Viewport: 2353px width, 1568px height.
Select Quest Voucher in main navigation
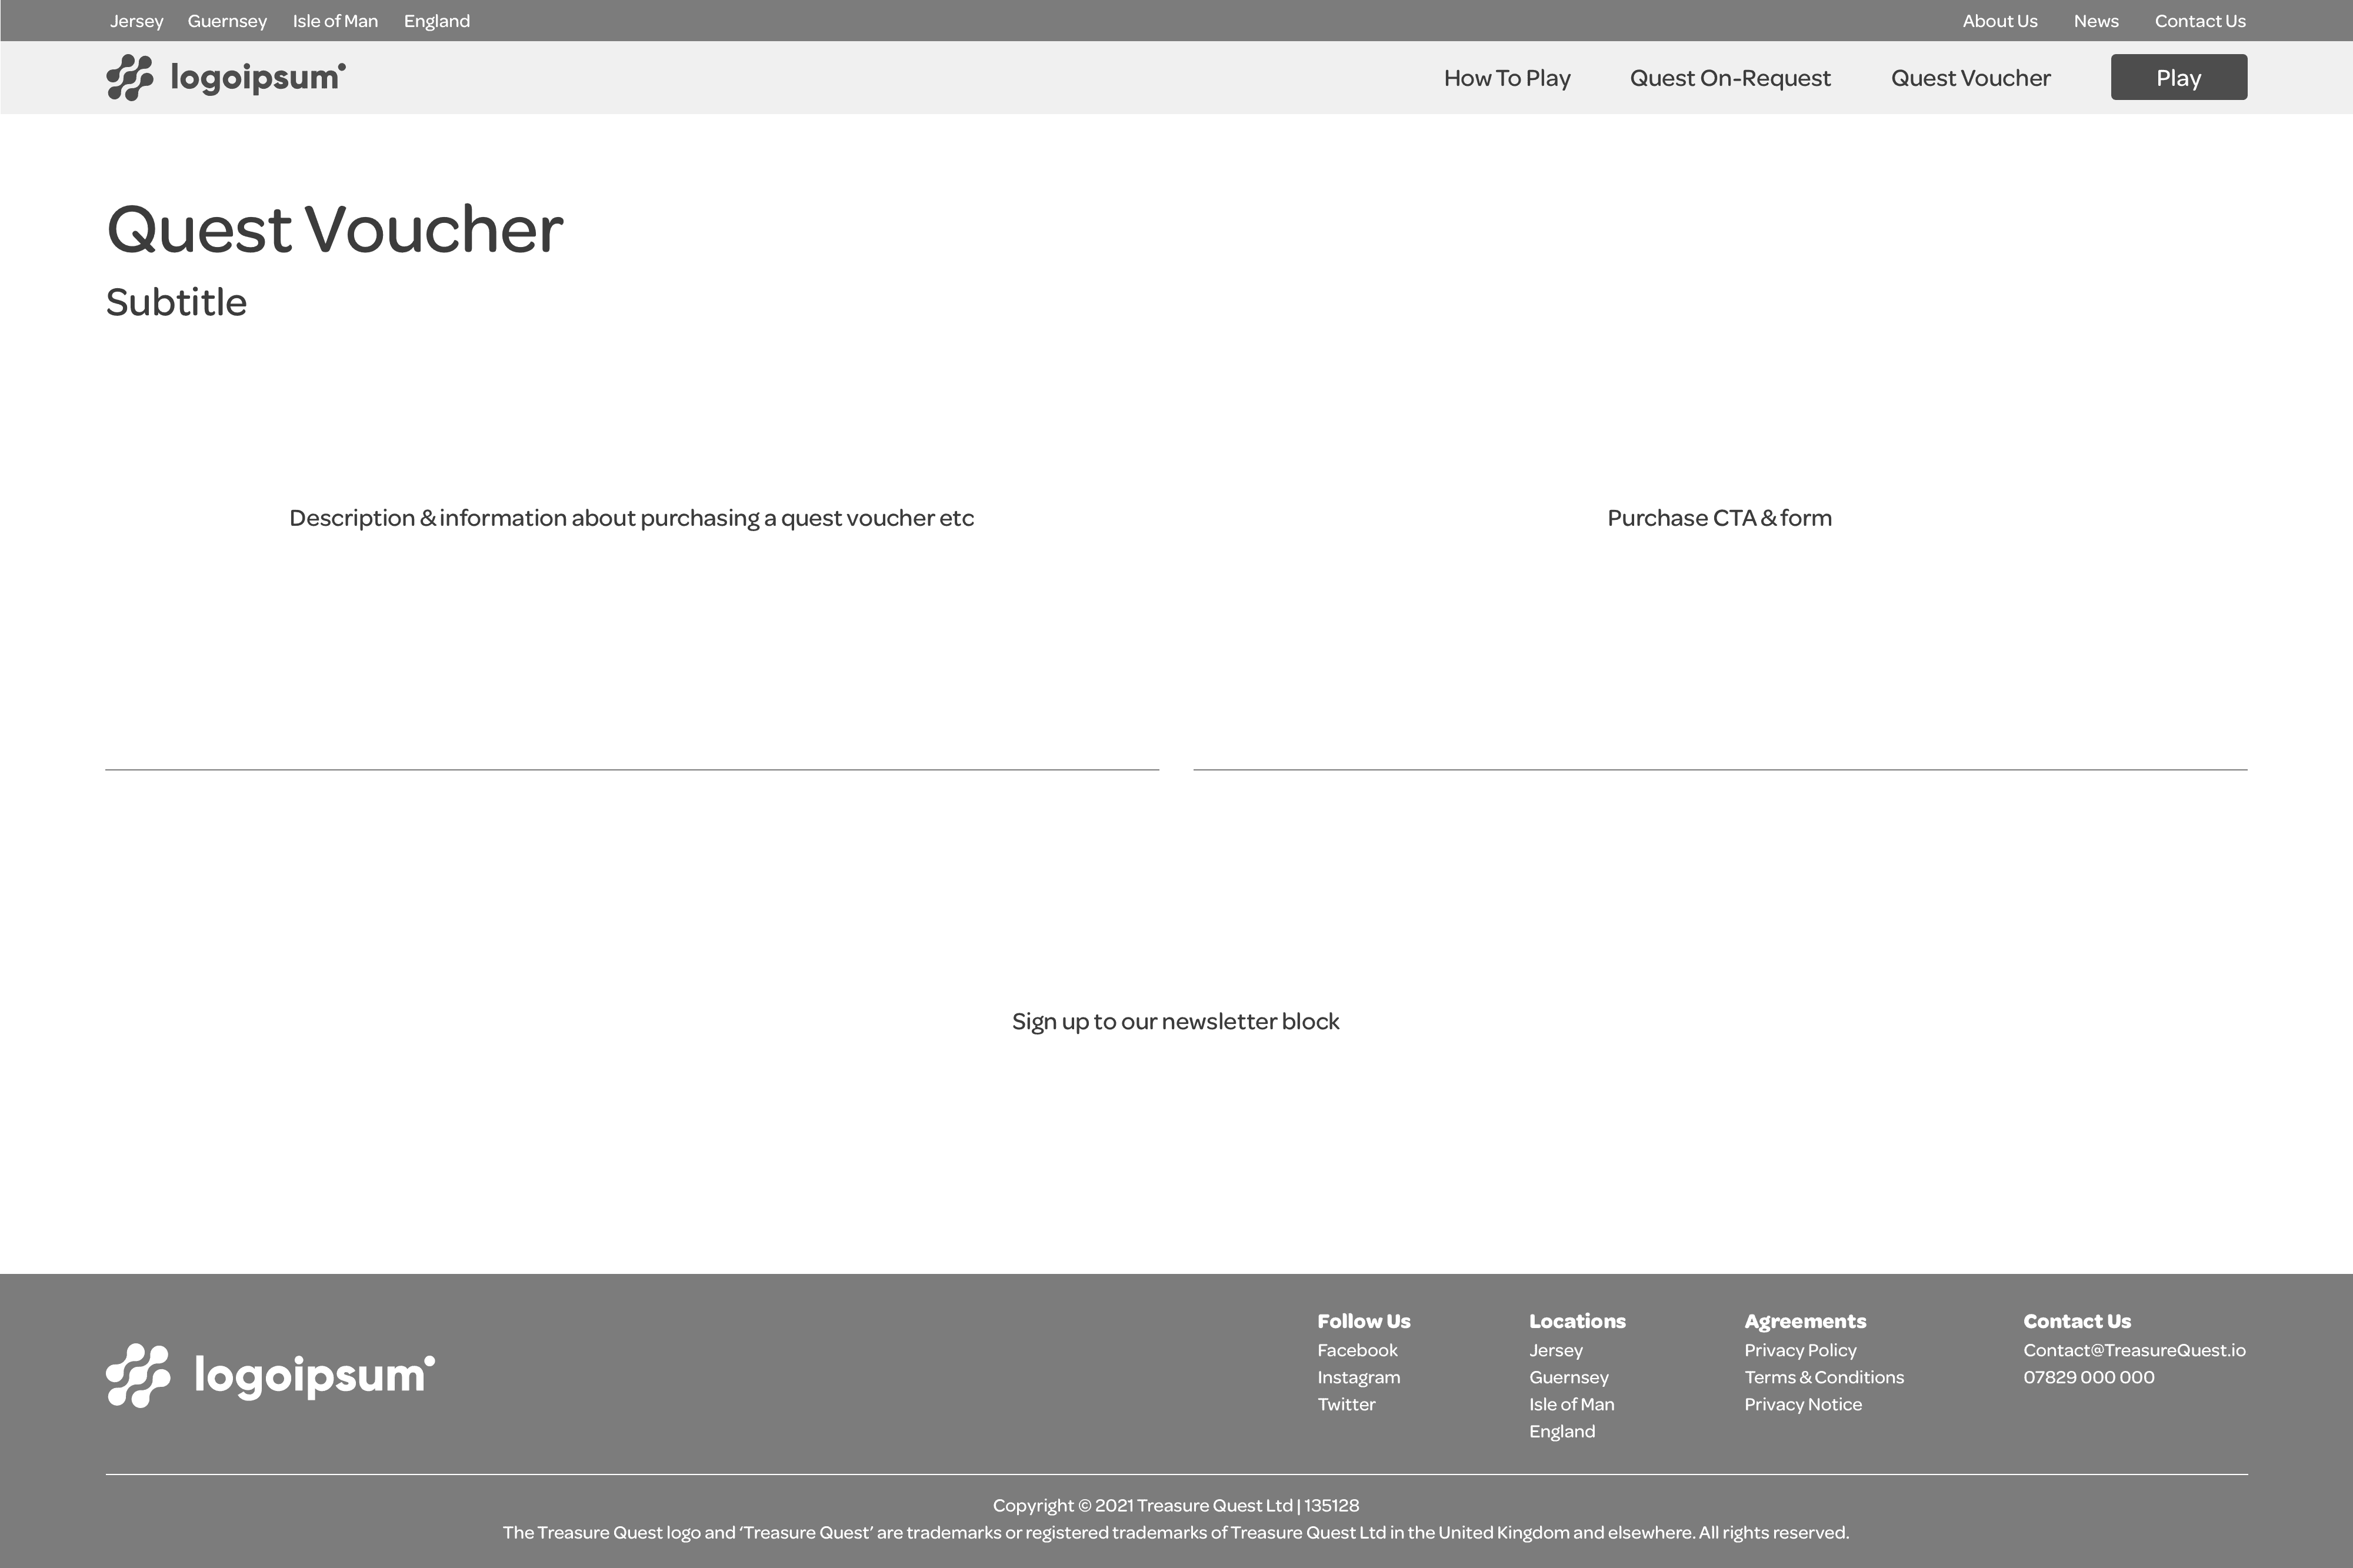pyautogui.click(x=1970, y=78)
